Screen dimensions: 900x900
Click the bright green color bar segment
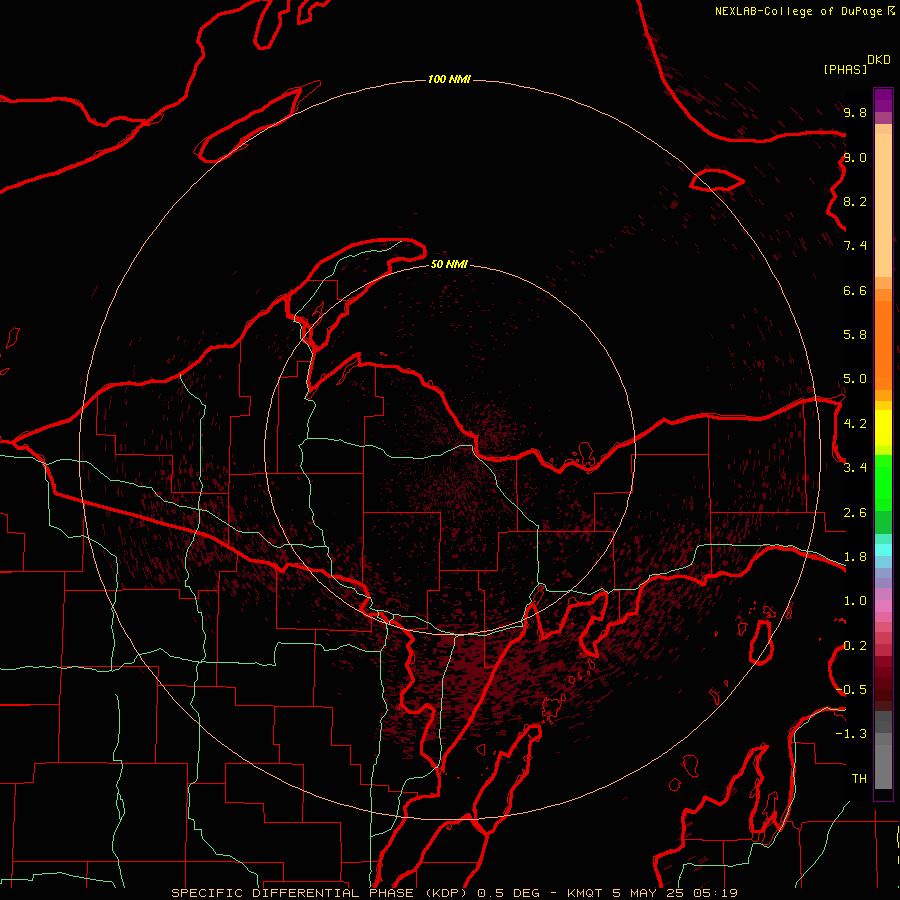[883, 483]
